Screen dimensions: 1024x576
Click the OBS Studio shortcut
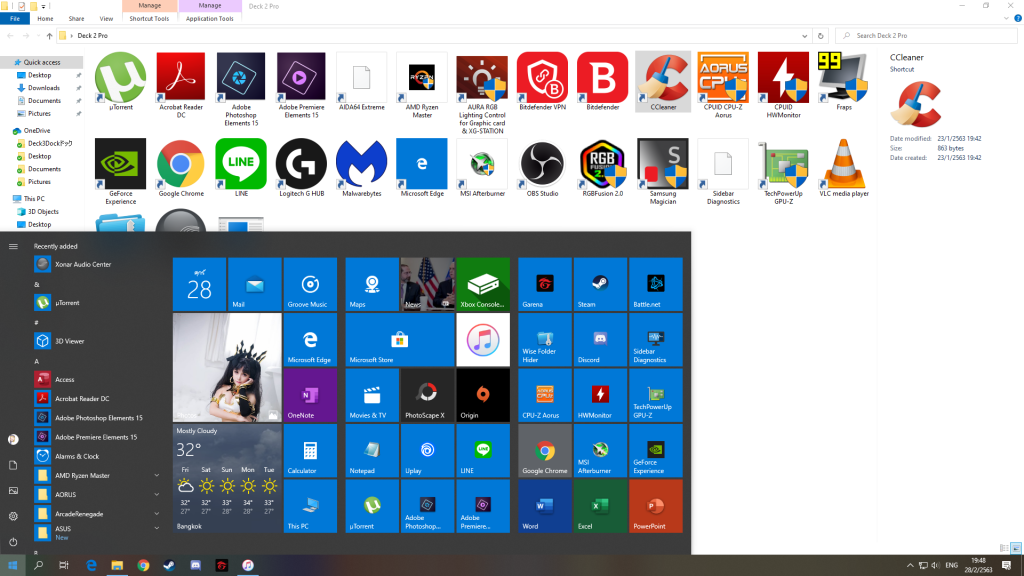542,168
